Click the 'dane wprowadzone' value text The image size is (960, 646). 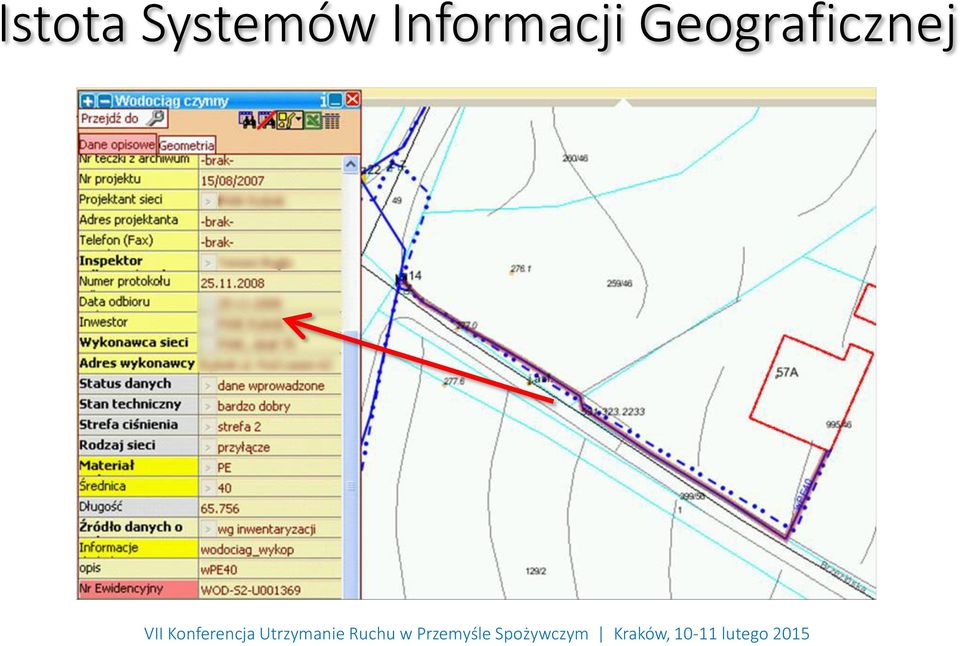pyautogui.click(x=271, y=386)
